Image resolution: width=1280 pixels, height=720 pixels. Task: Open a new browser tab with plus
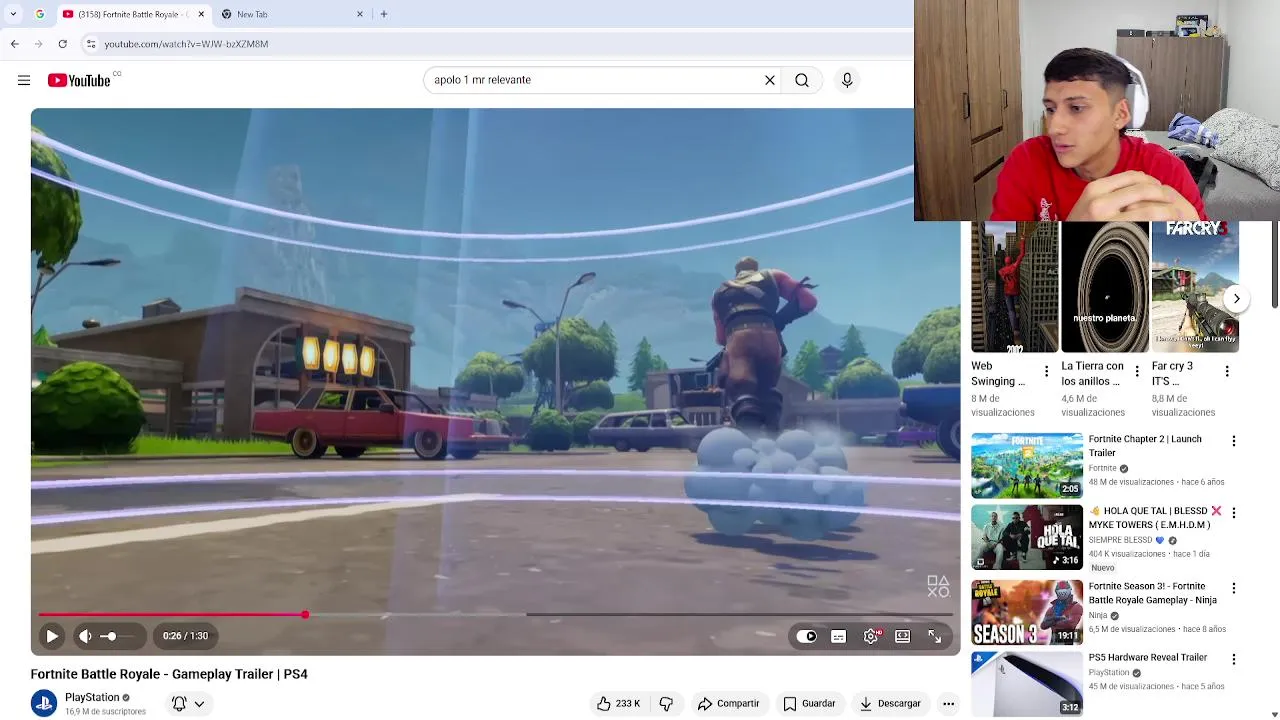click(384, 14)
